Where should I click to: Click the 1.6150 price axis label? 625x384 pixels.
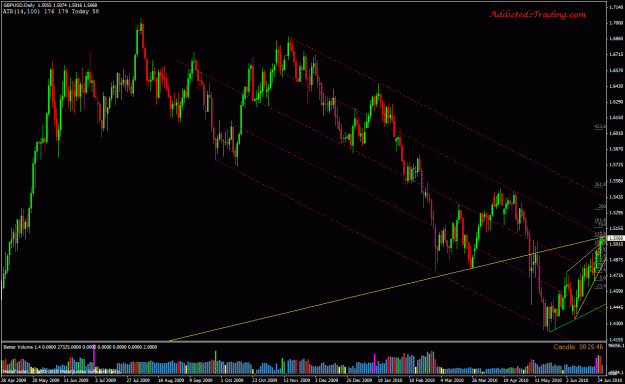(616, 118)
